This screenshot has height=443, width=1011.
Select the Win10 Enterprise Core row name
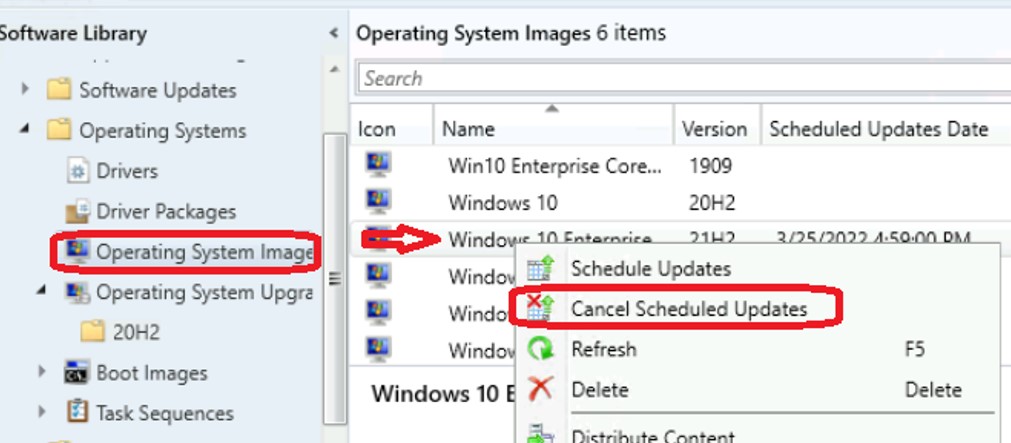[x=555, y=166]
